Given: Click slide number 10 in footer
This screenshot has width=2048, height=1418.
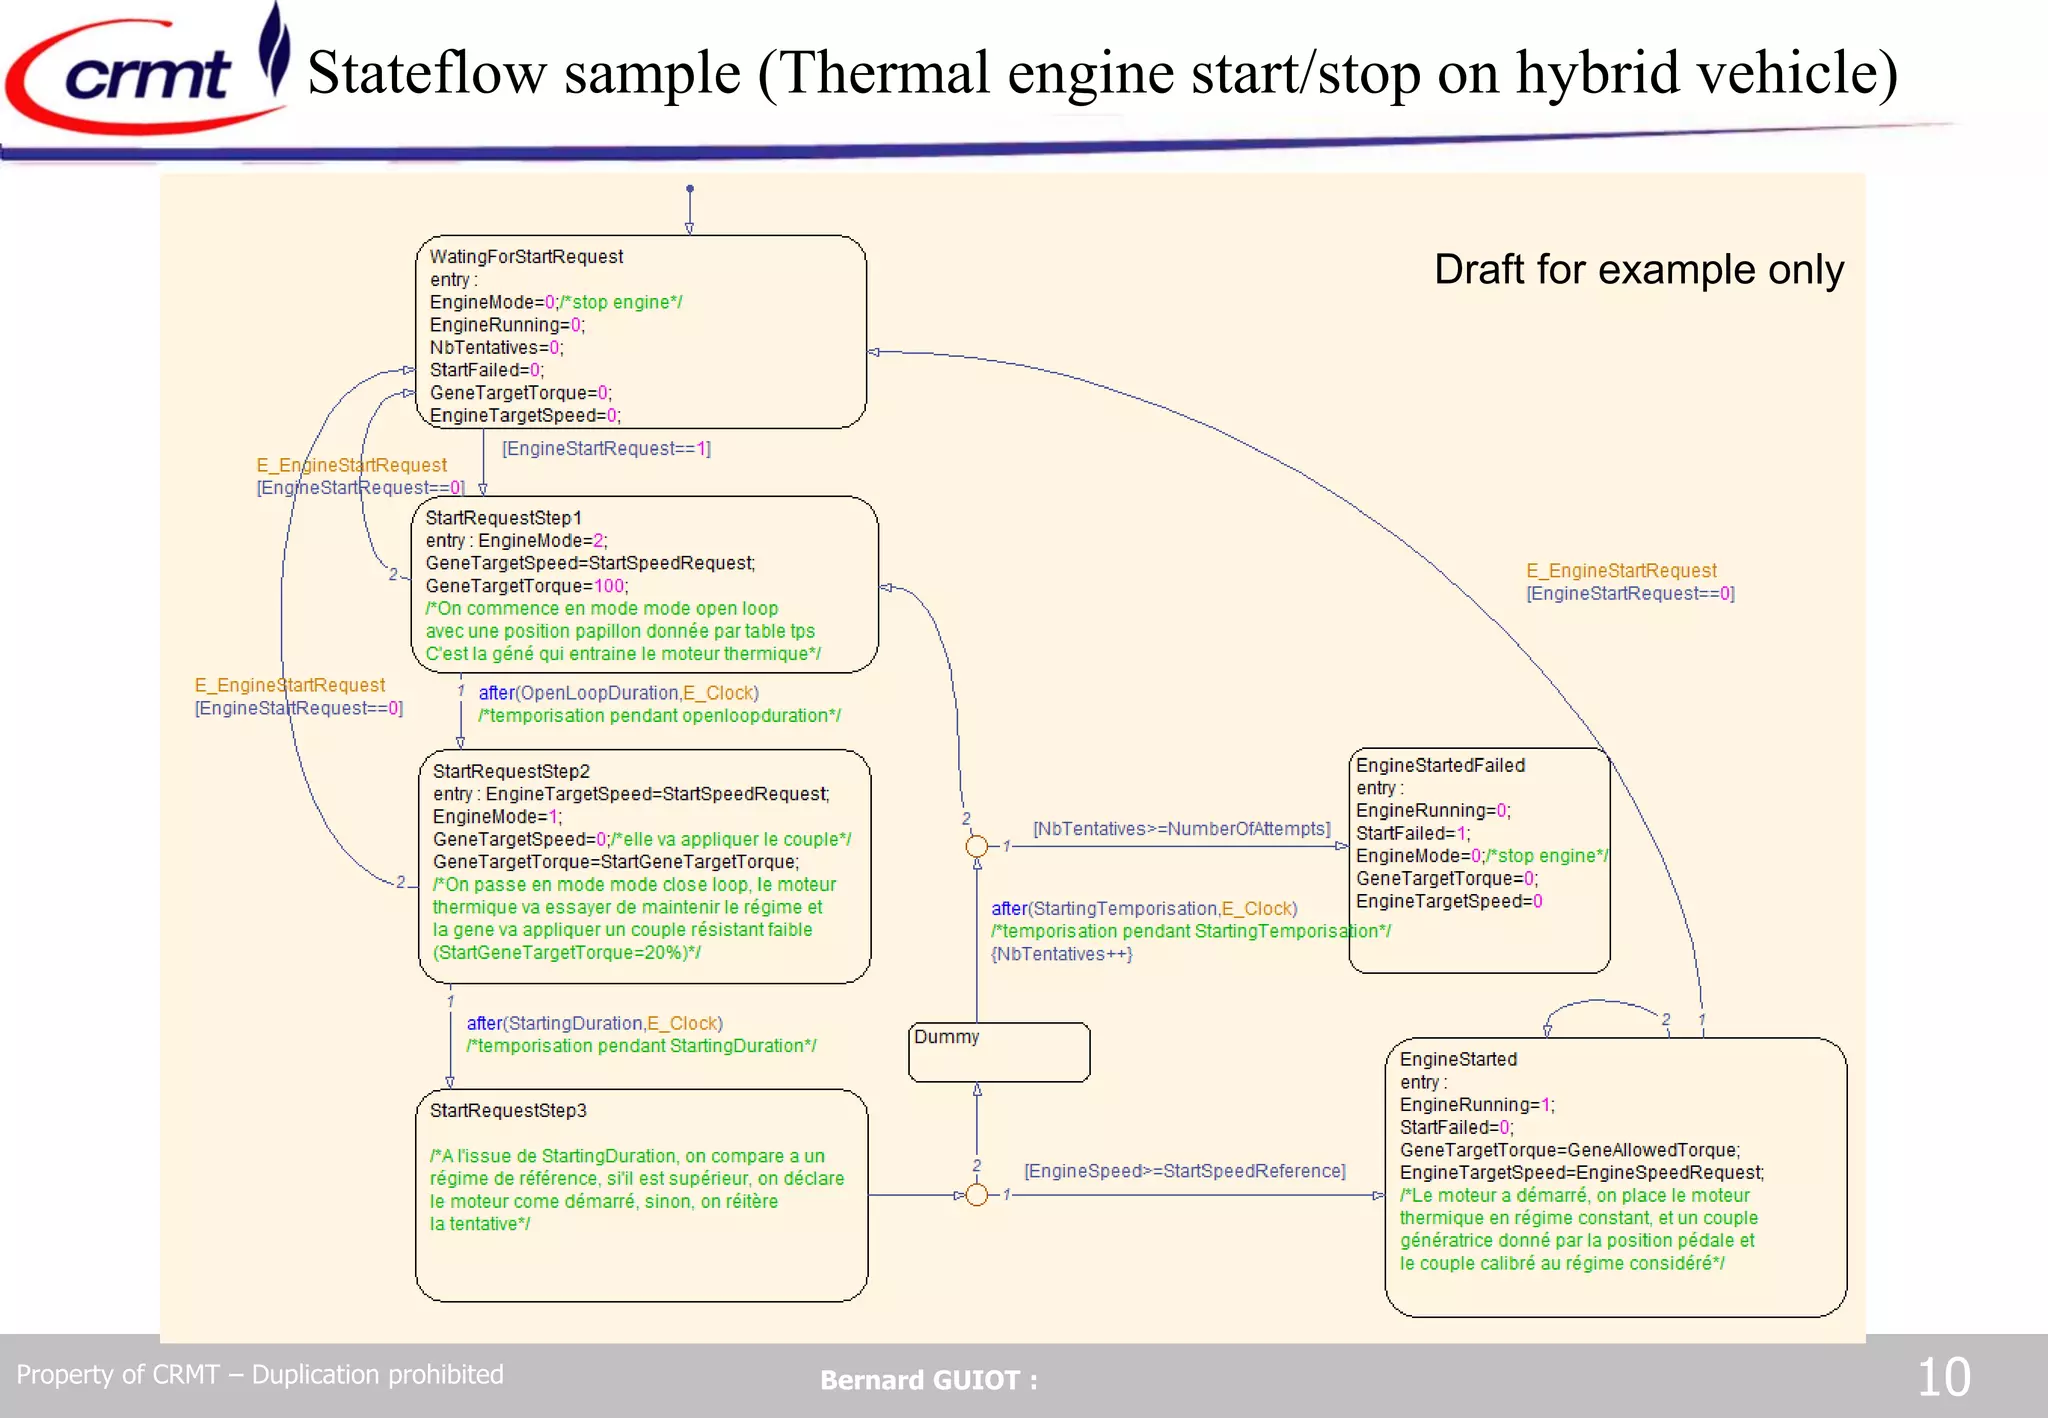Looking at the screenshot, I should pos(1943,1377).
